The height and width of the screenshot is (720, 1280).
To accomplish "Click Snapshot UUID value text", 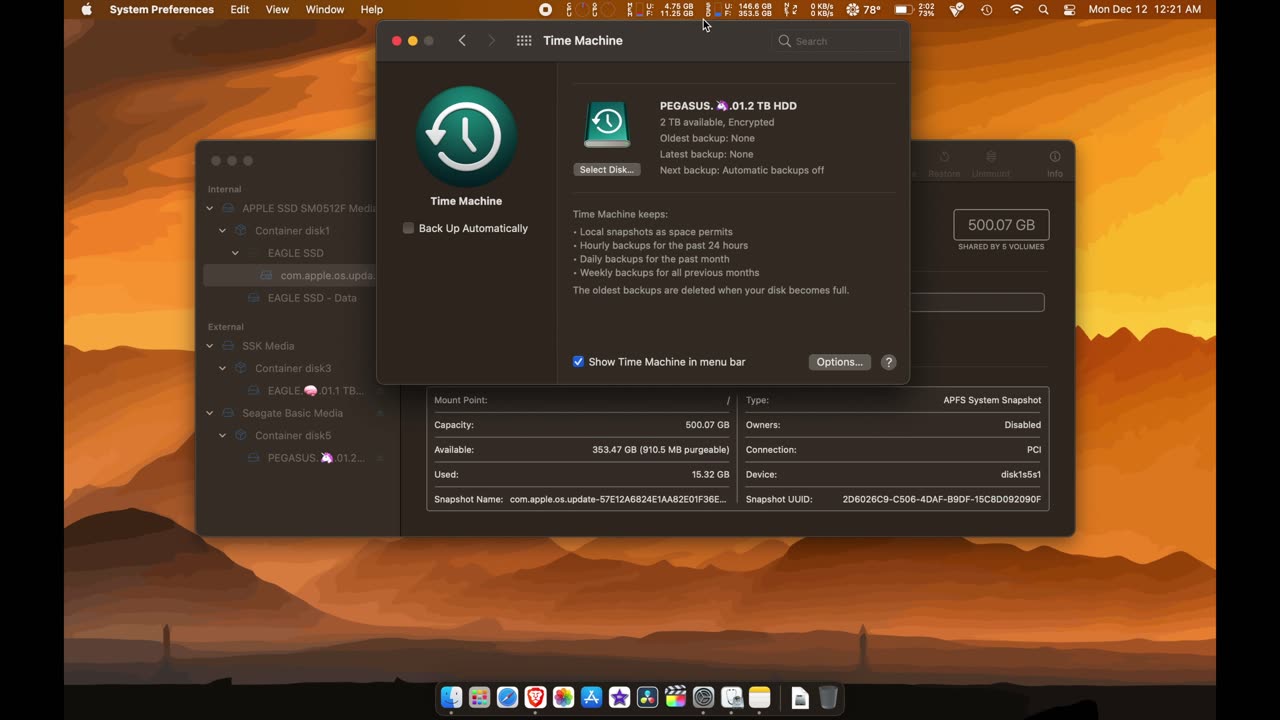I will (942, 499).
